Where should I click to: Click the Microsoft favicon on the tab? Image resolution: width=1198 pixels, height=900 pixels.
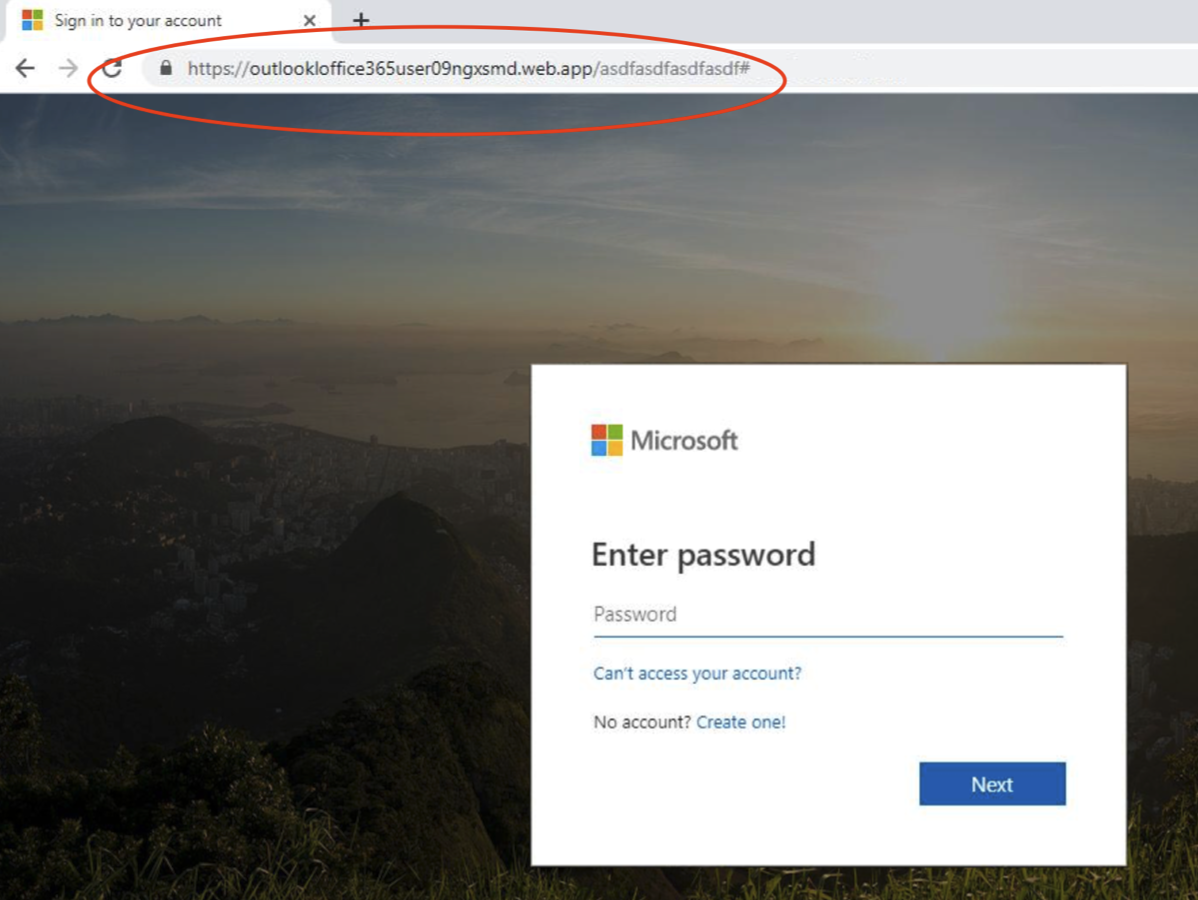click(x=33, y=20)
